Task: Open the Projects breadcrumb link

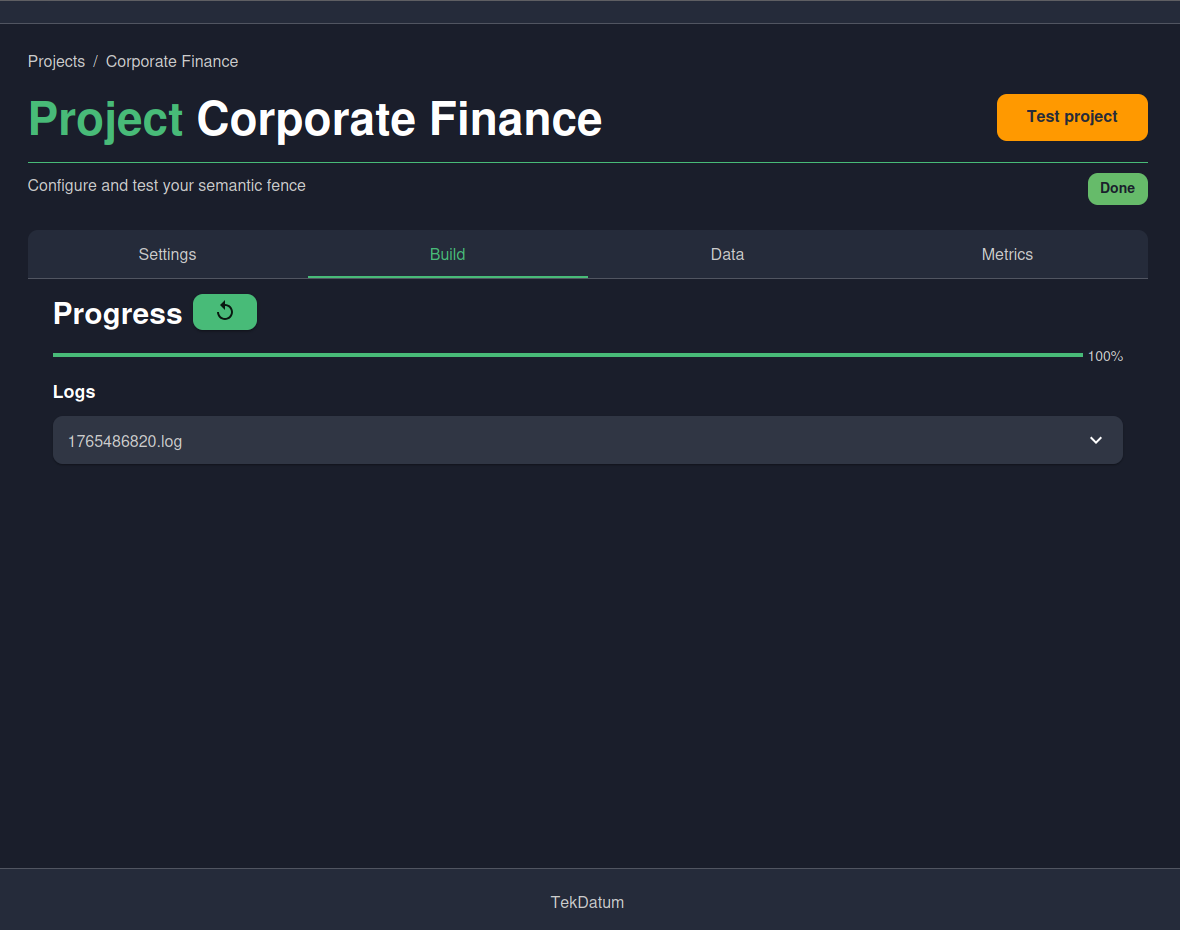Action: click(56, 61)
